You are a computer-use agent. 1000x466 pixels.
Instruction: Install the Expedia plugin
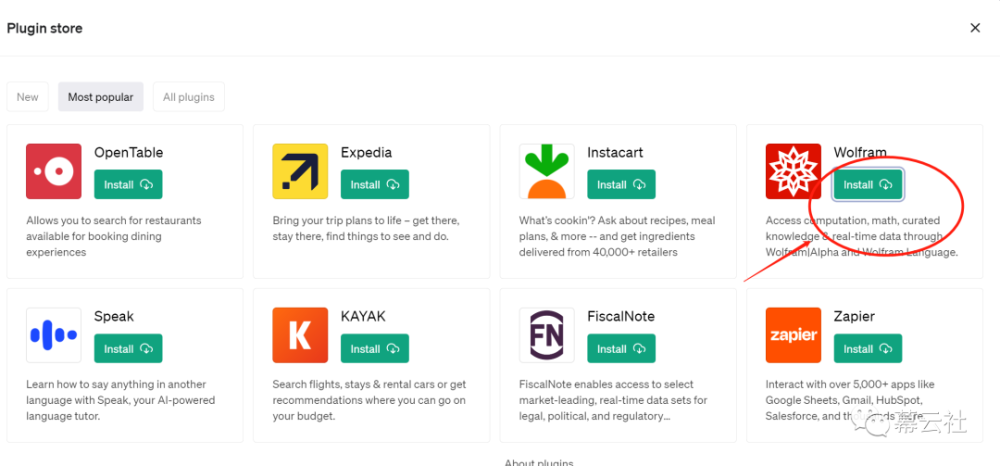[375, 185]
